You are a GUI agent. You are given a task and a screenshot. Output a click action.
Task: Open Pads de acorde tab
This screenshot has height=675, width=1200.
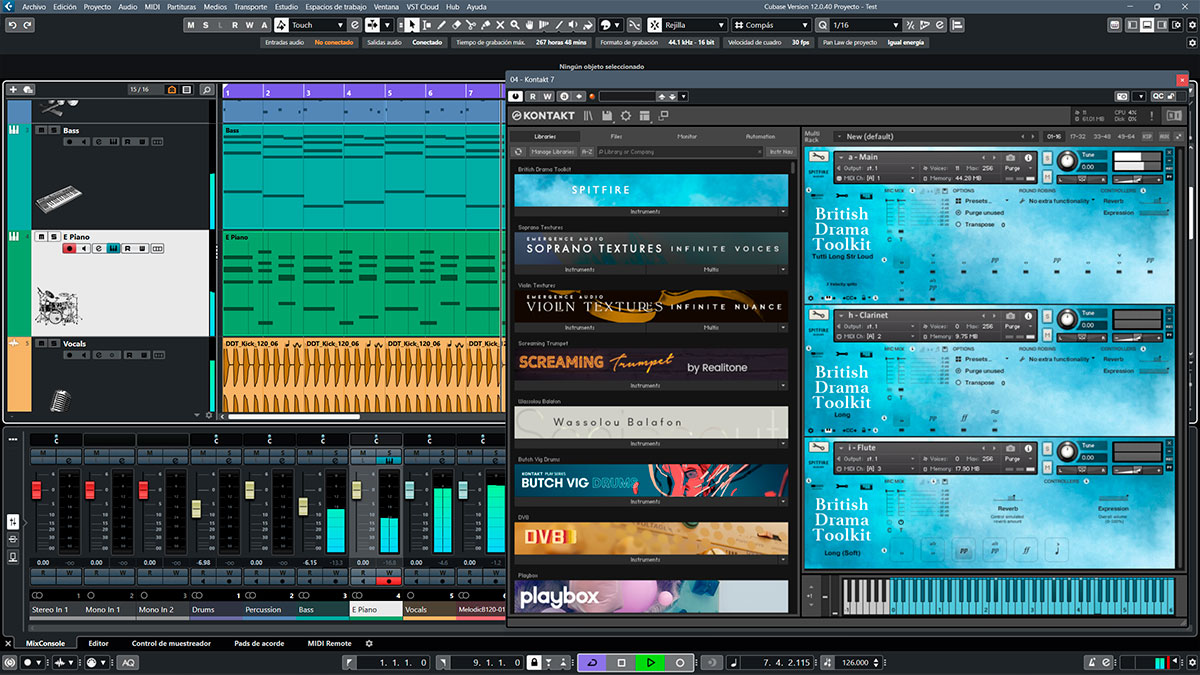[258, 643]
